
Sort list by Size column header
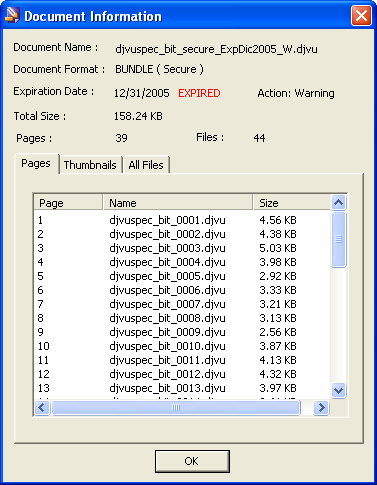(291, 203)
